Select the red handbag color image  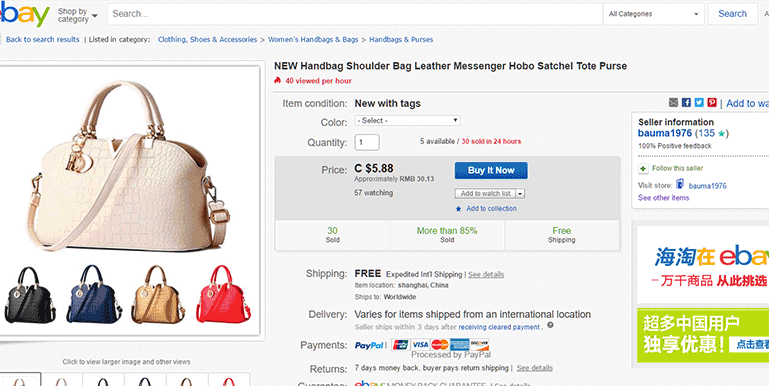tap(223, 294)
